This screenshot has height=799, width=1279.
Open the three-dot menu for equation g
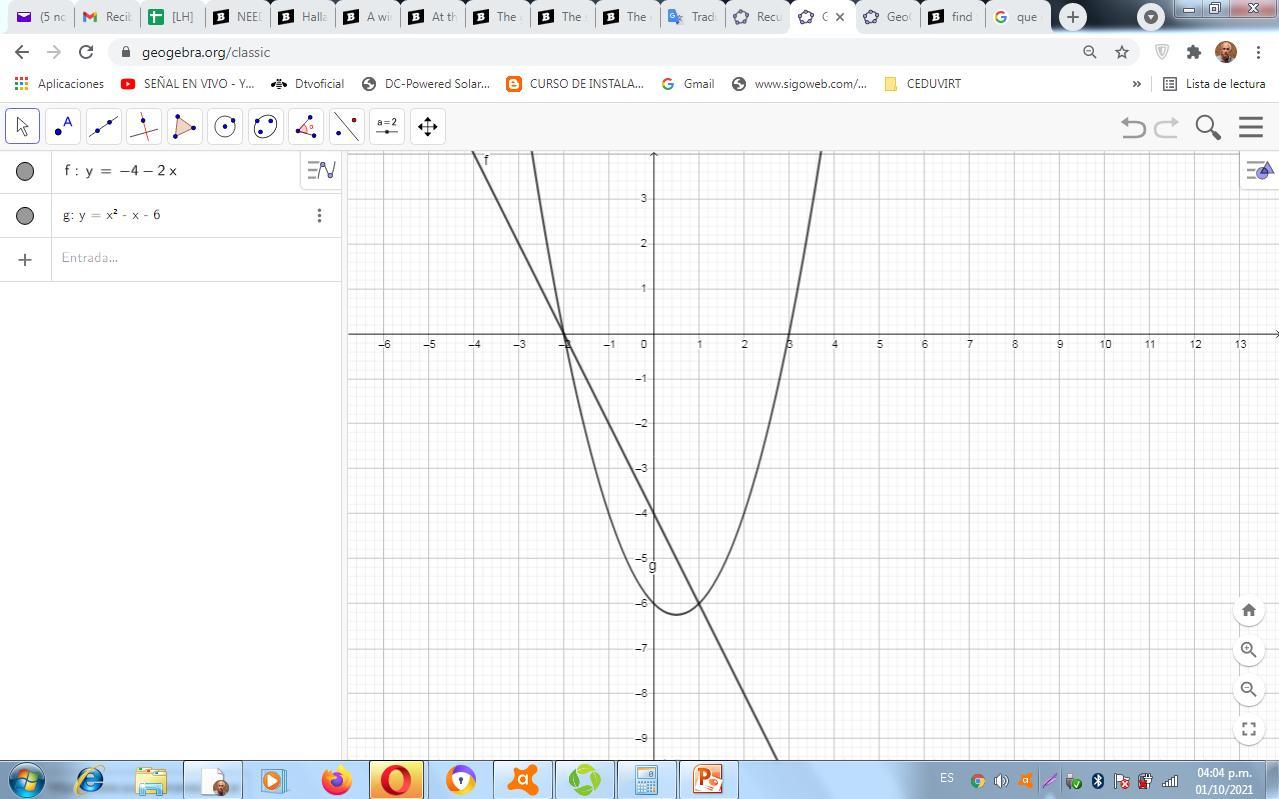click(x=319, y=215)
